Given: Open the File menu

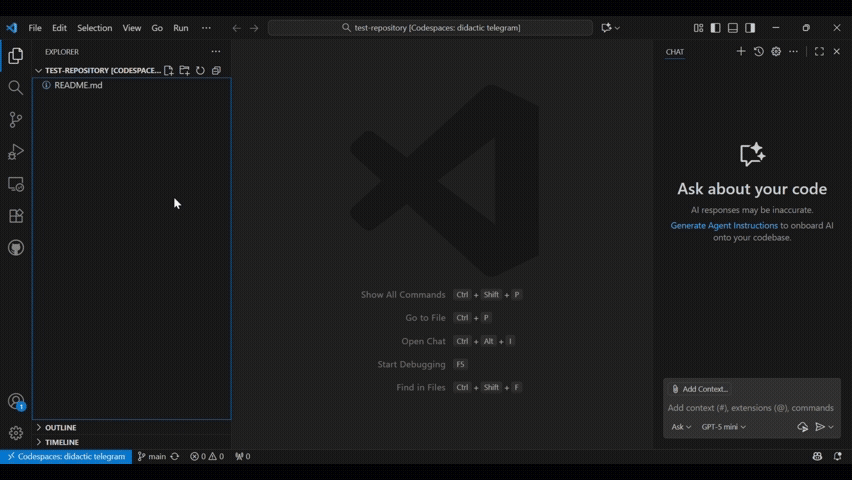Looking at the screenshot, I should [x=35, y=28].
